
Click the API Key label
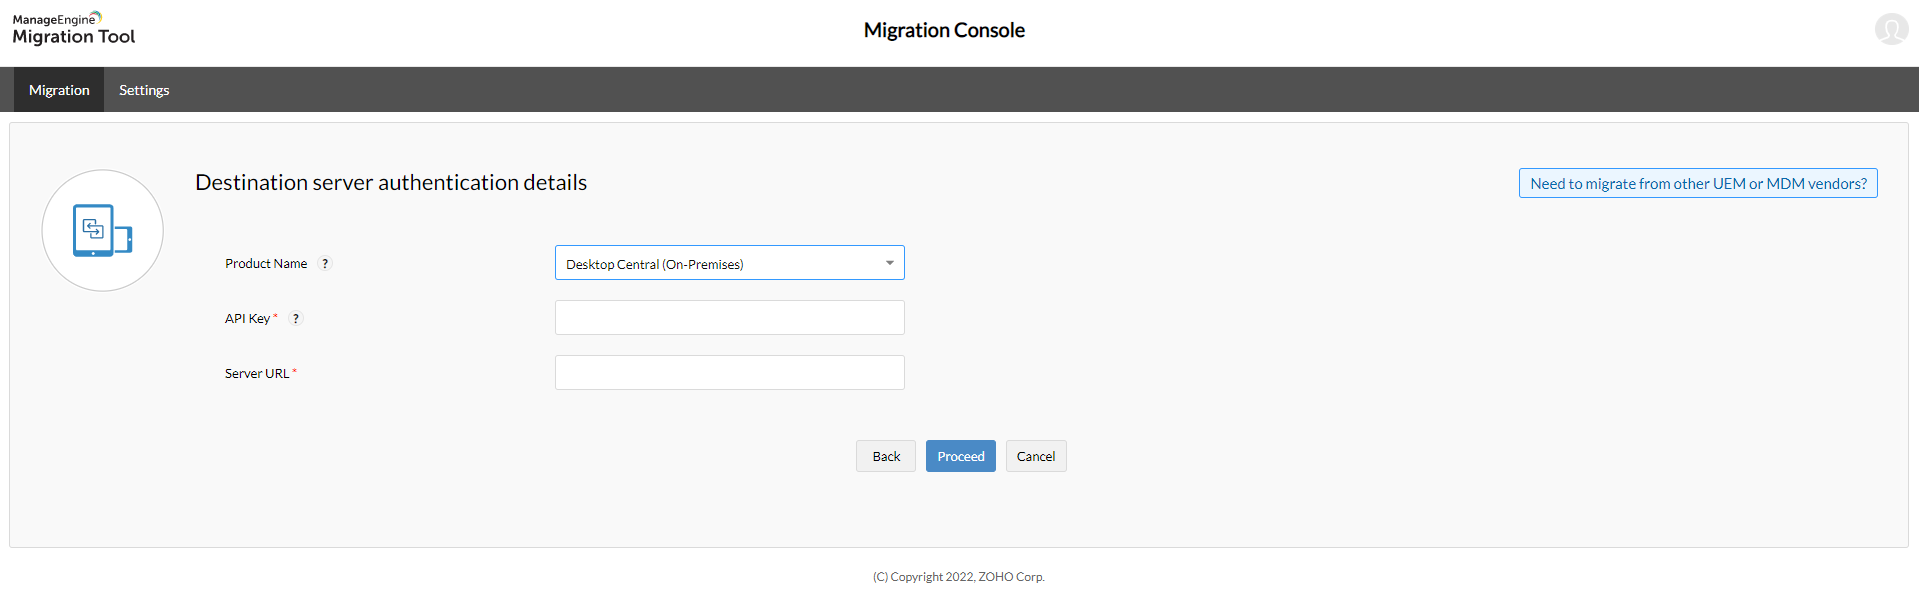(247, 319)
